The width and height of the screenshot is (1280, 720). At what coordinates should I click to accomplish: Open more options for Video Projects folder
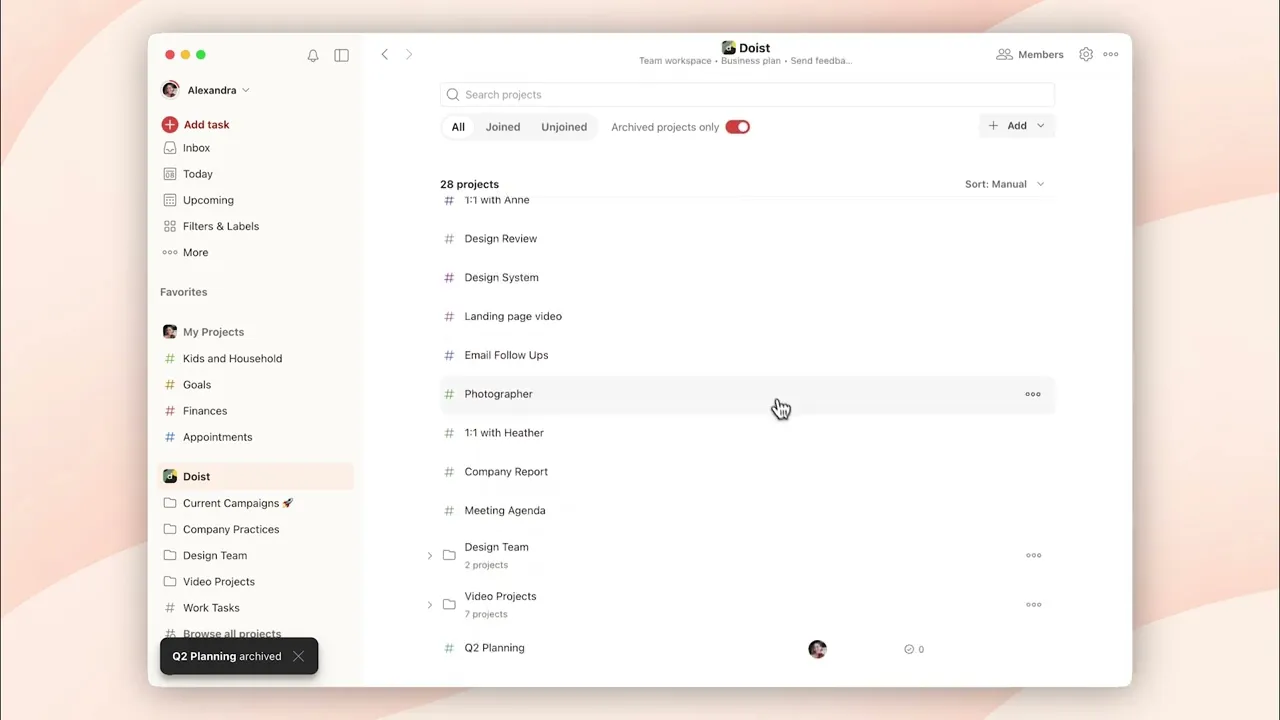coord(1033,604)
